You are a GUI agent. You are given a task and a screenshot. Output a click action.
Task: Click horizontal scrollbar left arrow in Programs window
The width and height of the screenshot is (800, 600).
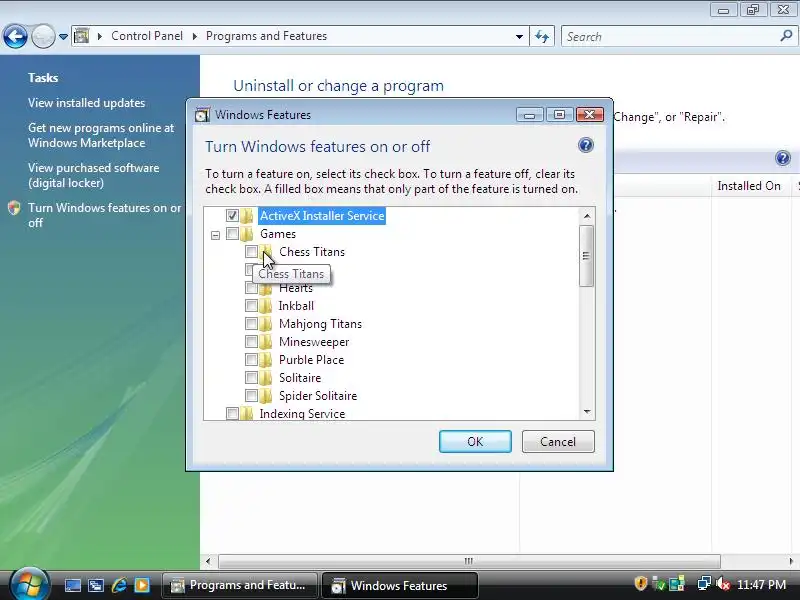(208, 561)
